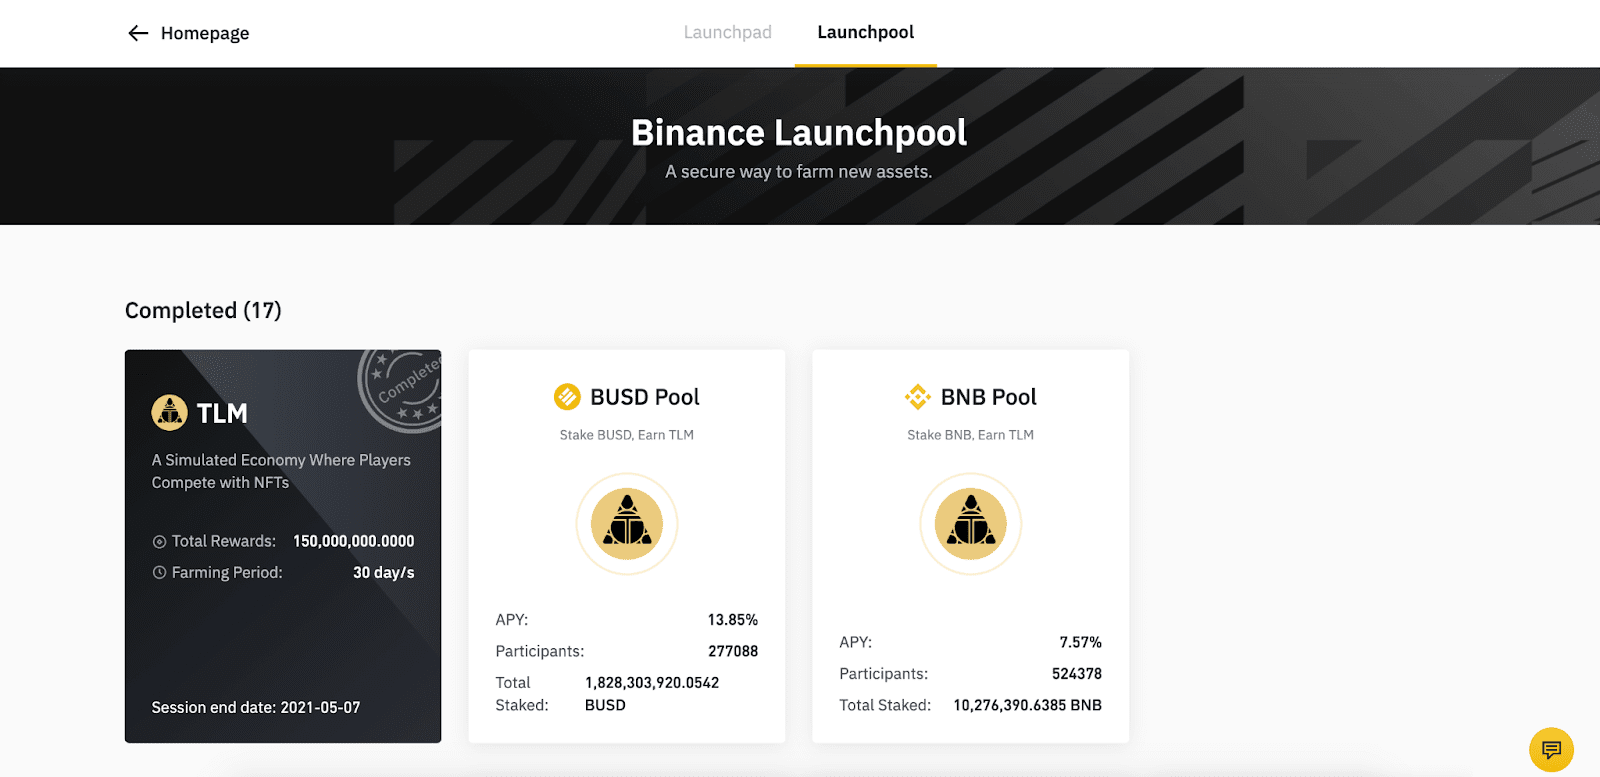Image resolution: width=1600 pixels, height=777 pixels.
Task: Click the Farming Period label
Action: coord(227,573)
